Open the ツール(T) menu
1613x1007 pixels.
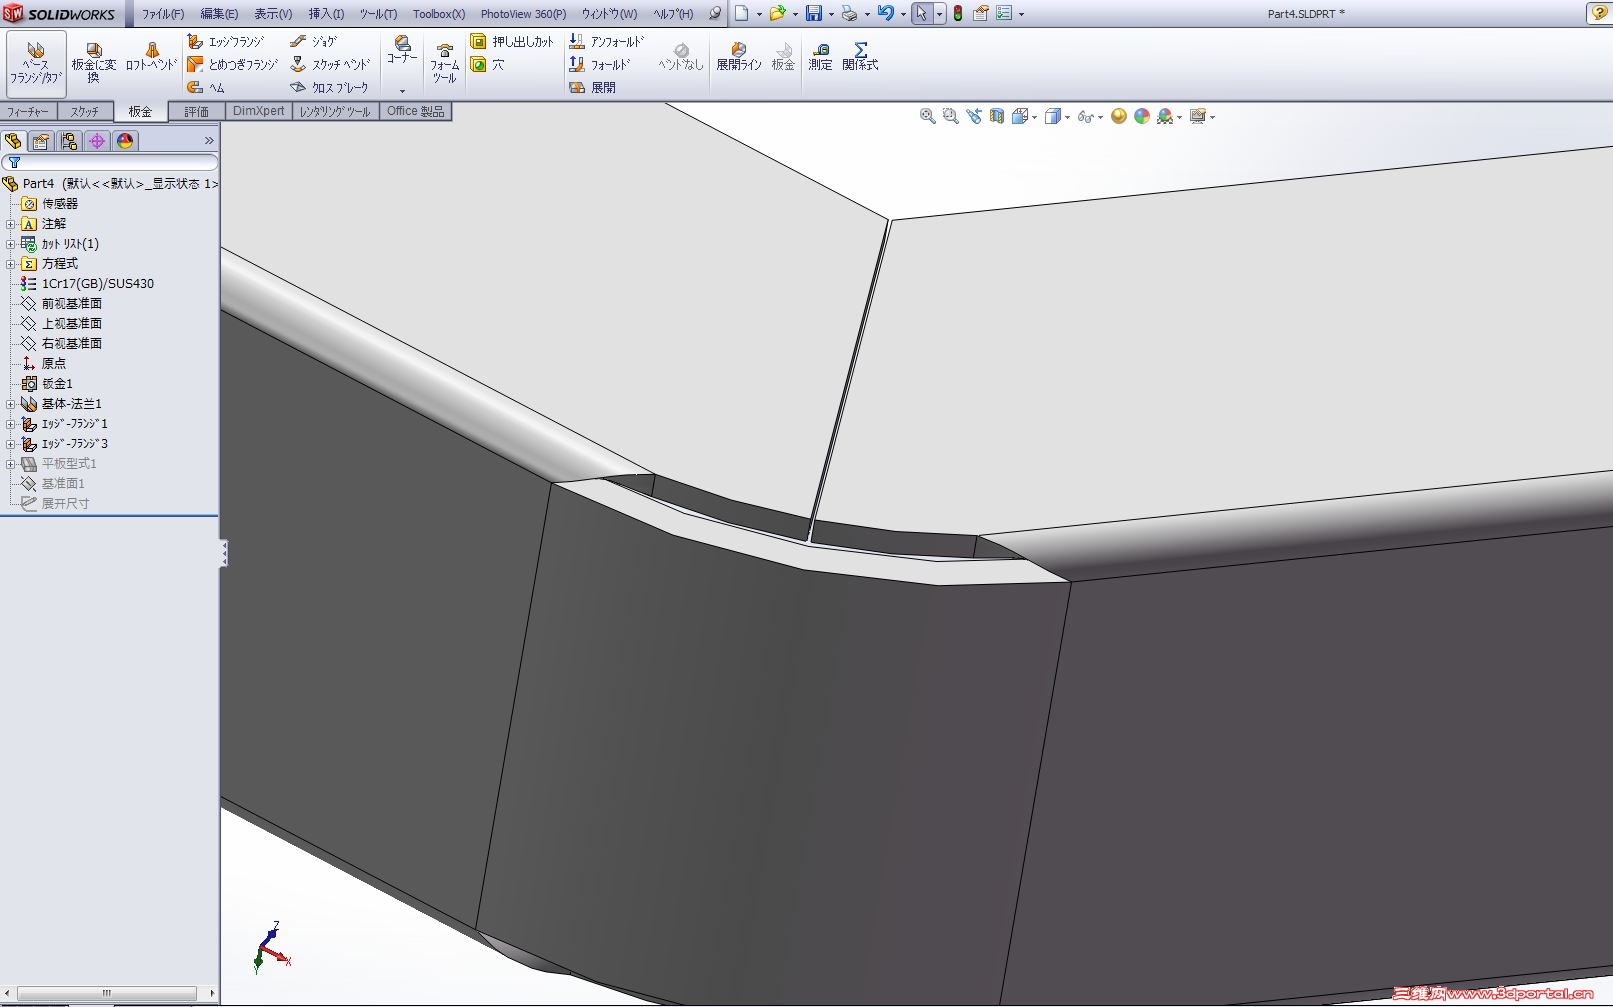click(378, 14)
